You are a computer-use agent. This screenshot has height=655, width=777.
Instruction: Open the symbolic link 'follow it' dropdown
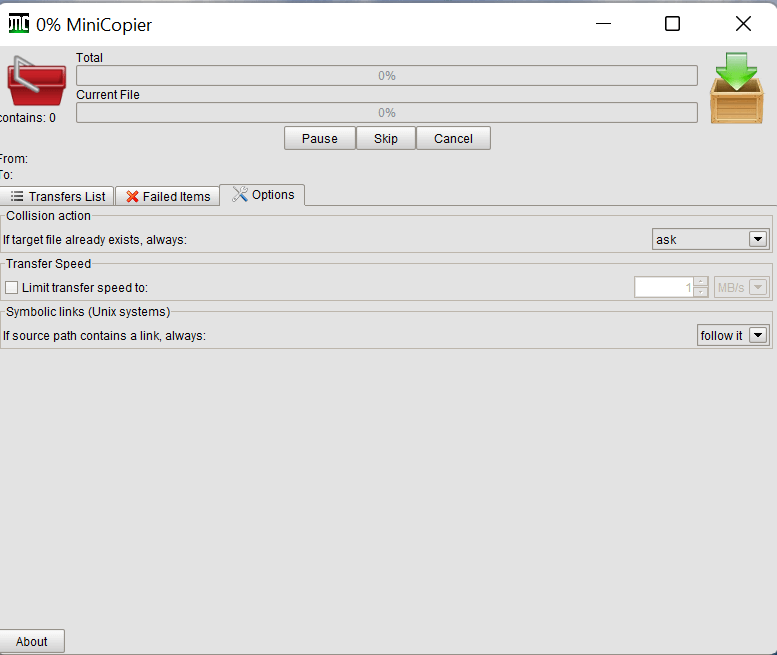(733, 335)
